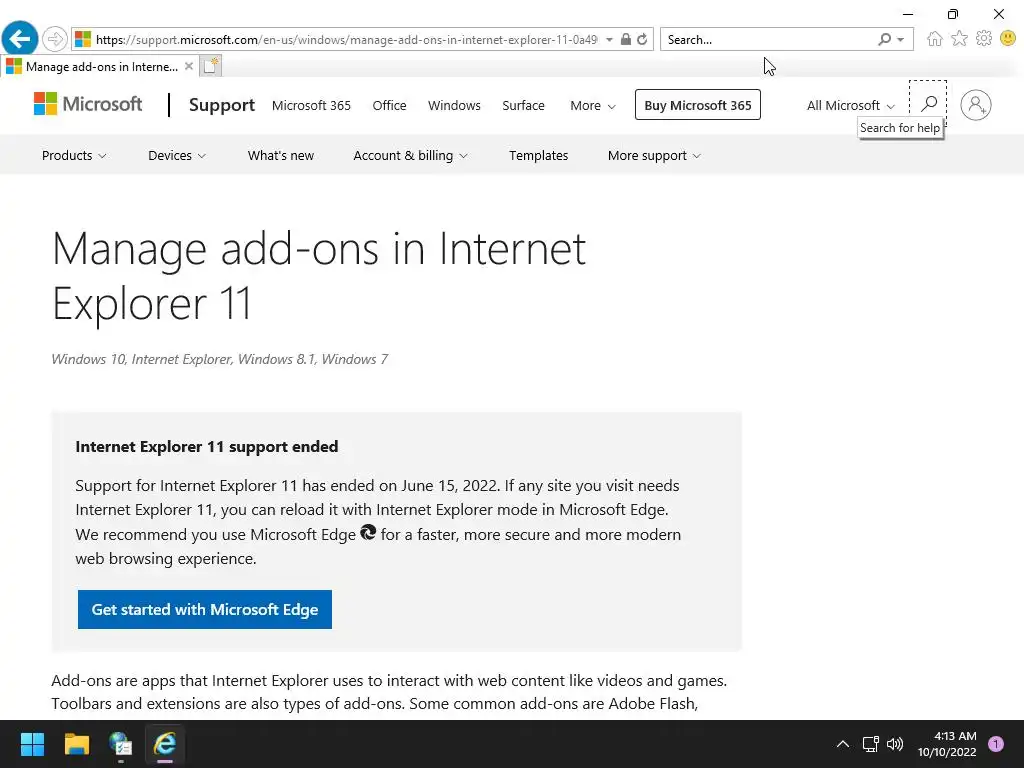This screenshot has width=1024, height=768.
Task: Expand the Devices menu
Action: point(177,155)
